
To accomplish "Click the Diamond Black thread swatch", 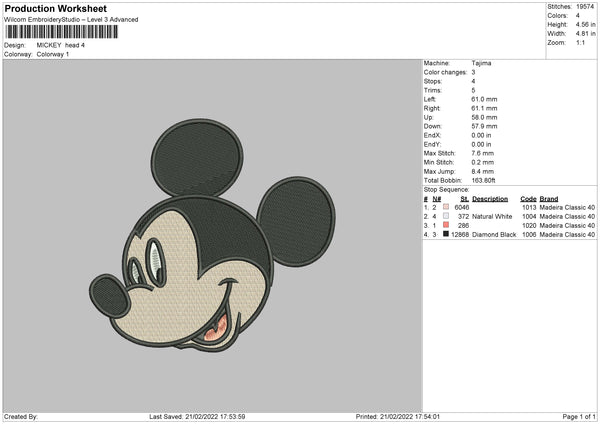I will (x=446, y=234).
